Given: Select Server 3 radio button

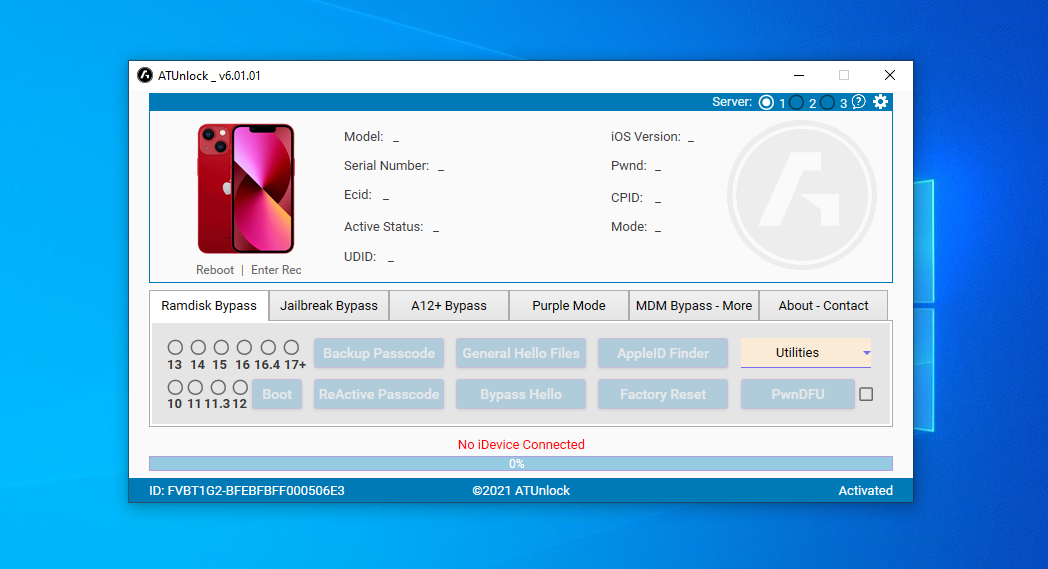Looking at the screenshot, I should coord(828,102).
